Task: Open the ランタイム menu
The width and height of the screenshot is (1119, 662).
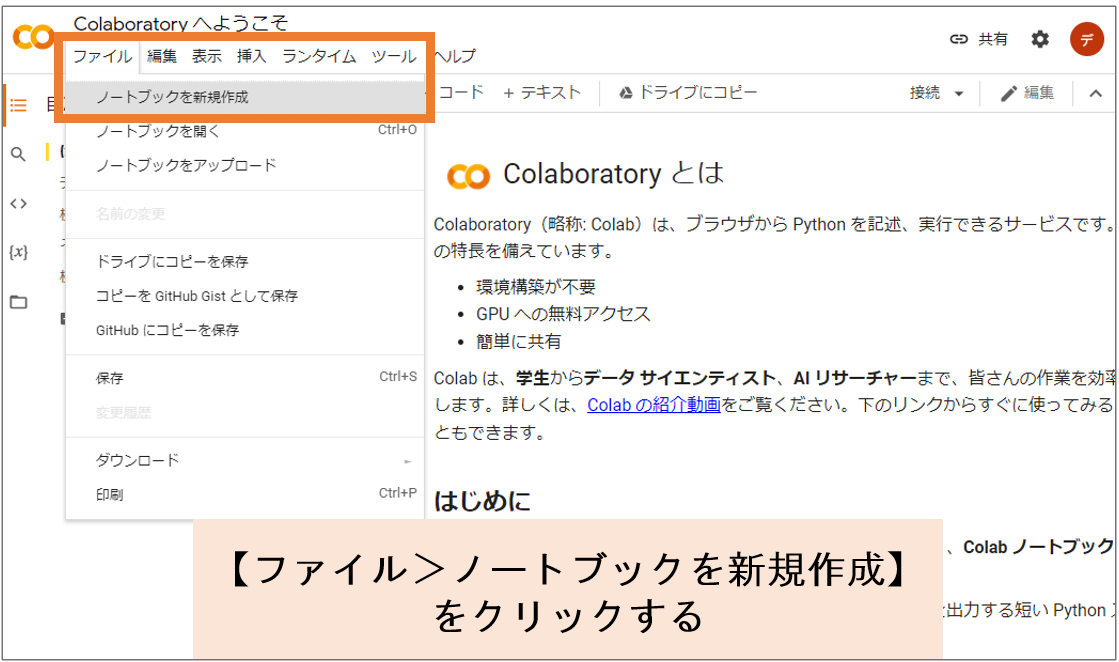Action: (318, 57)
